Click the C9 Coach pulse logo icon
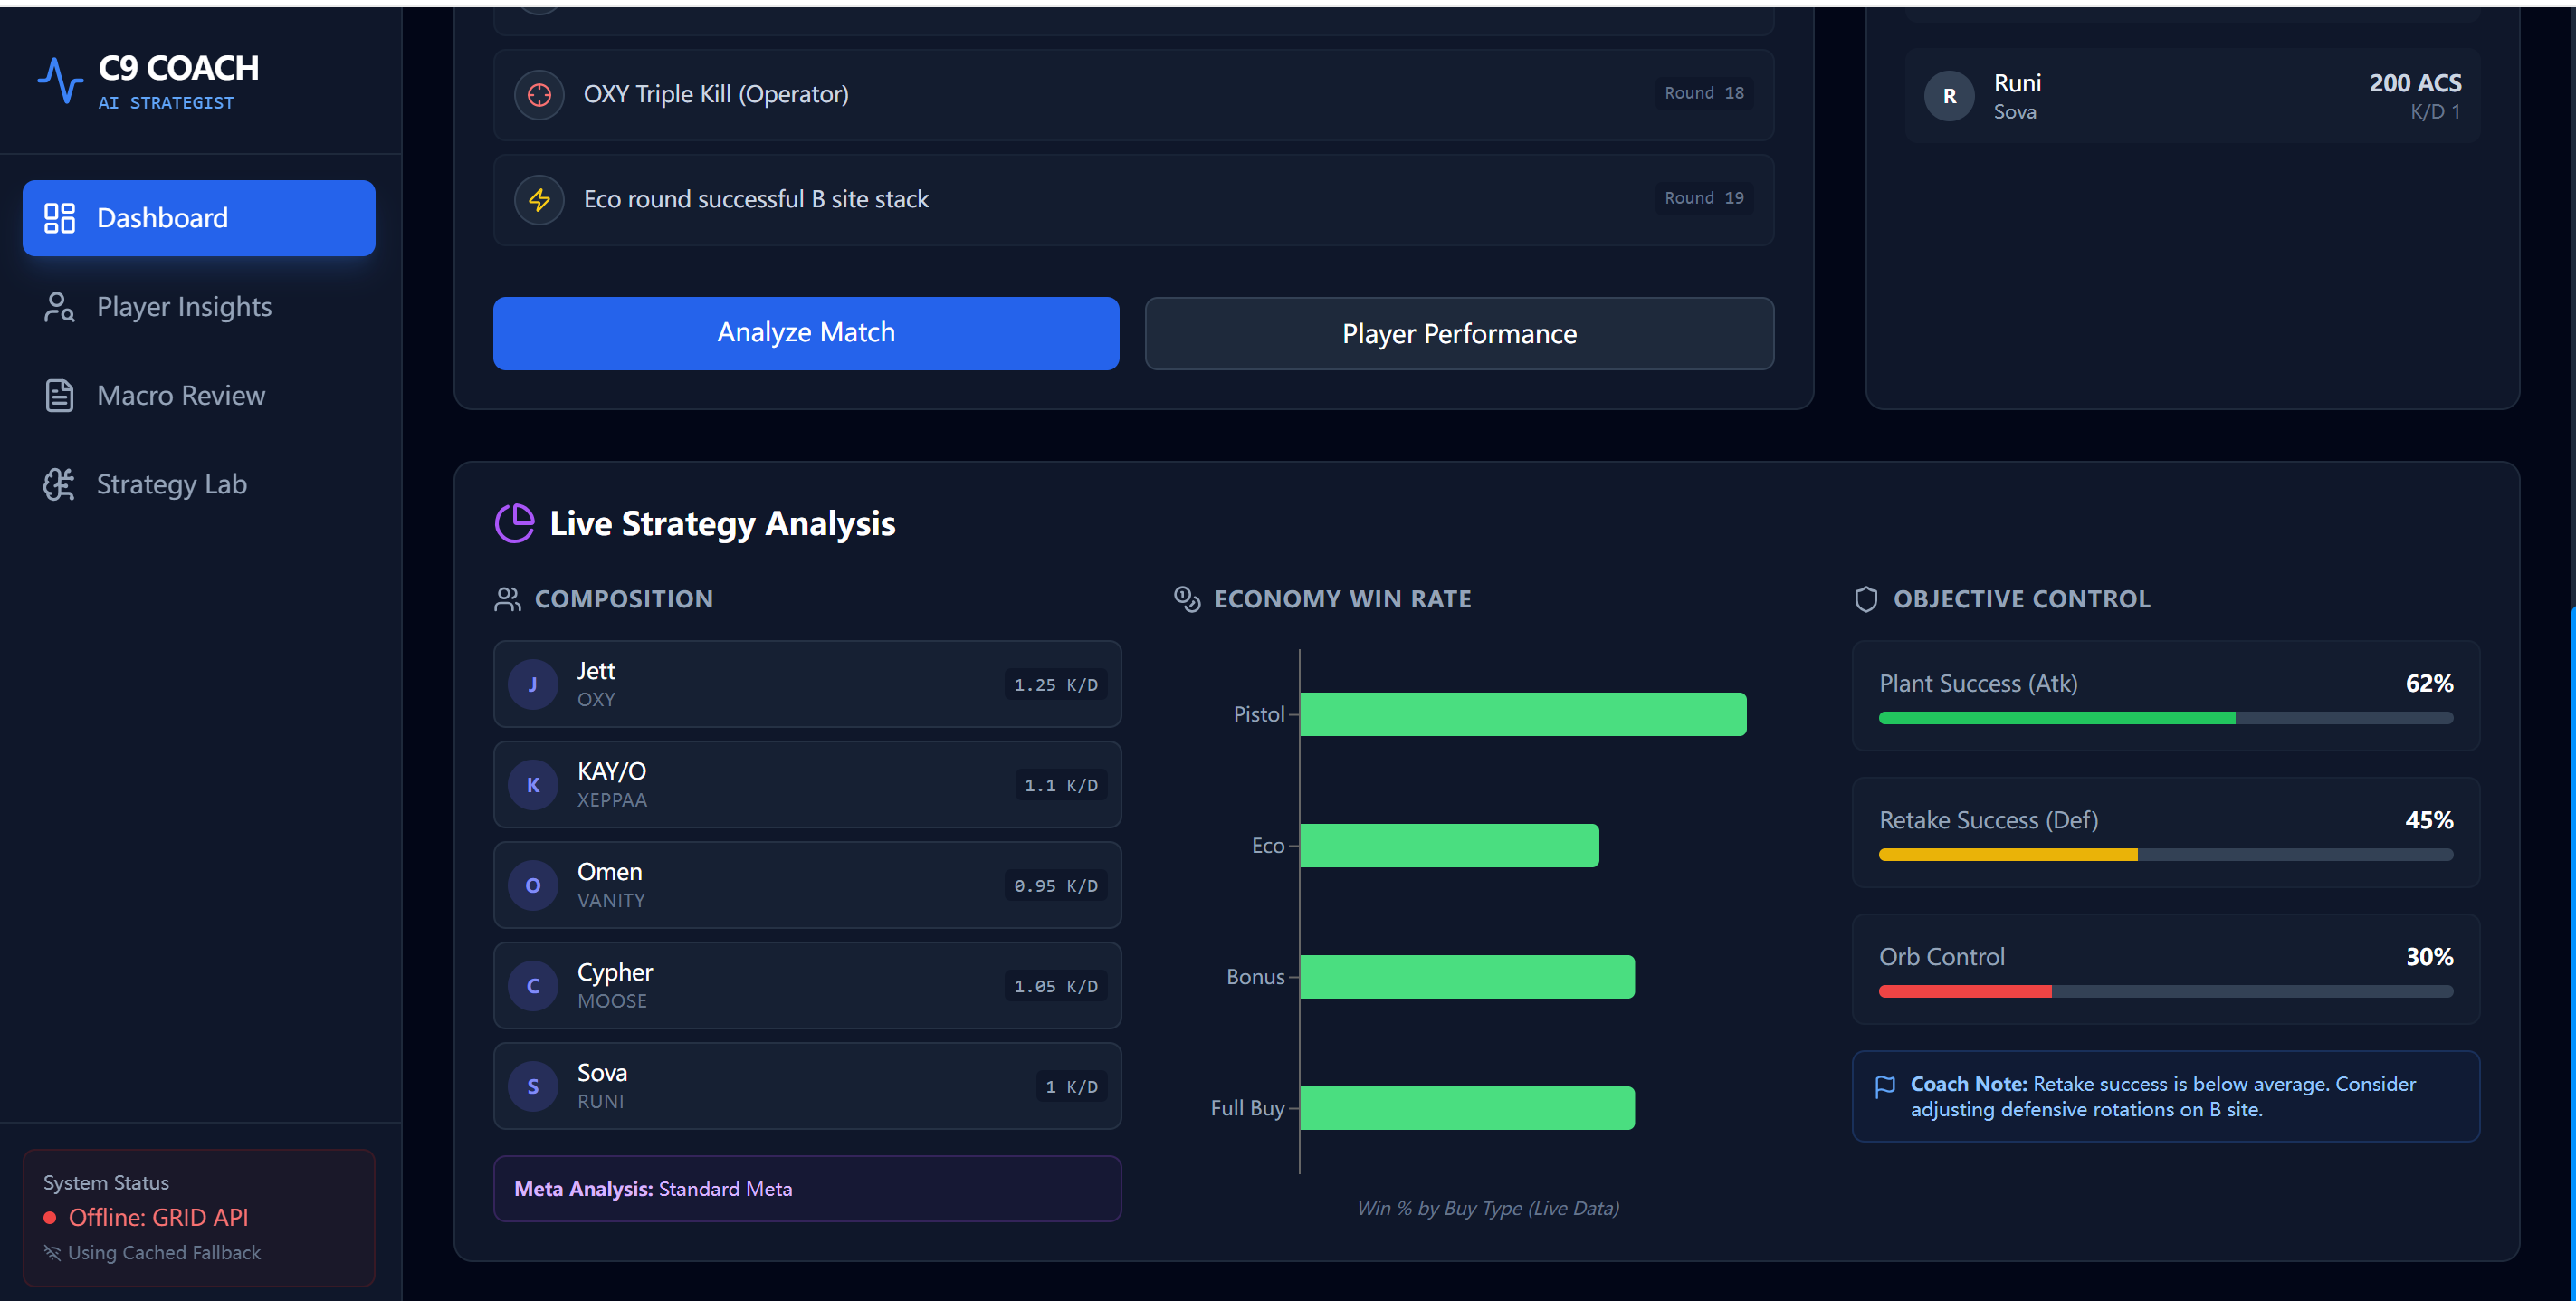Image resolution: width=2576 pixels, height=1301 pixels. coord(60,80)
